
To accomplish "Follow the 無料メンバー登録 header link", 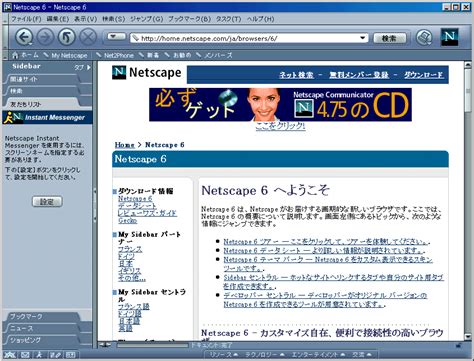I will click(359, 75).
